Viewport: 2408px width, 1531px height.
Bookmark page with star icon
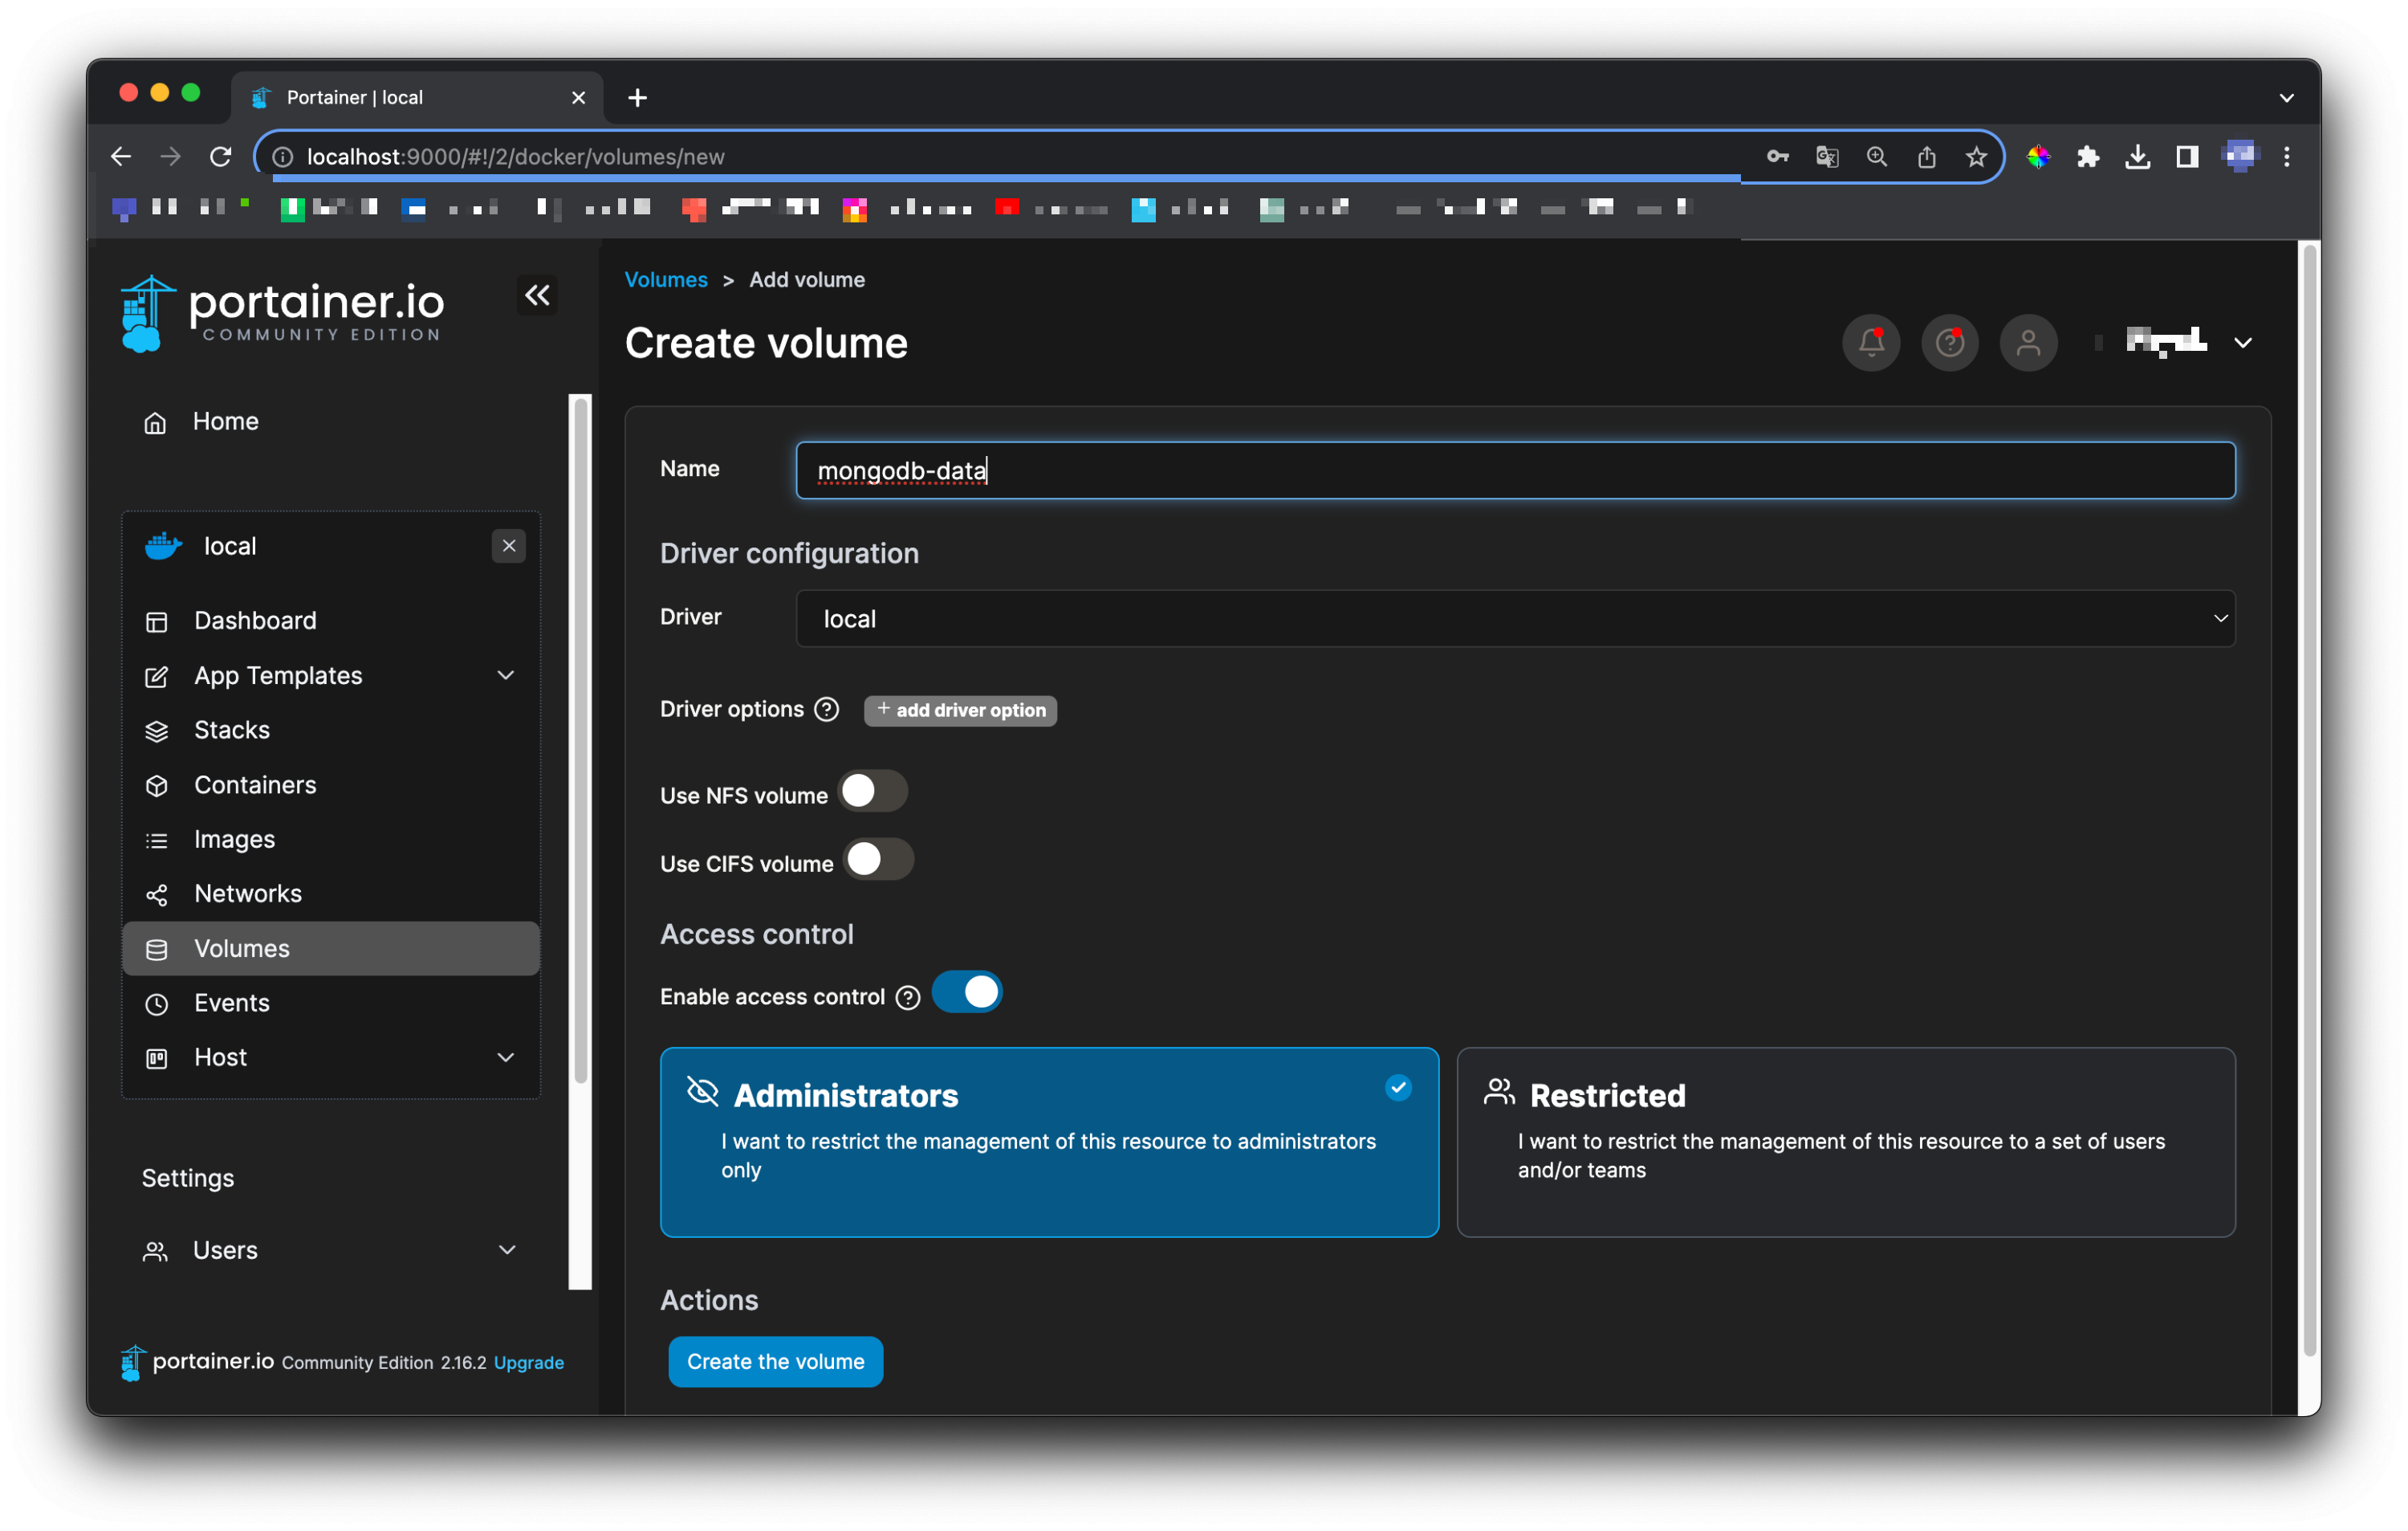point(1975,157)
